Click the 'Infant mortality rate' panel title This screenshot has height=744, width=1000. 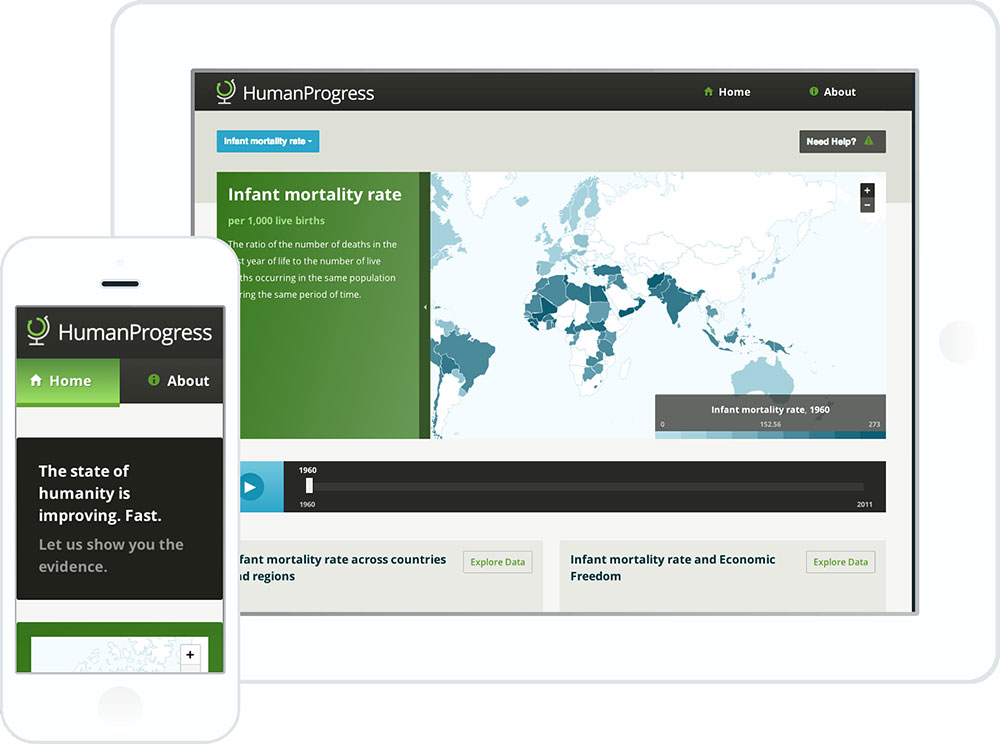314,194
